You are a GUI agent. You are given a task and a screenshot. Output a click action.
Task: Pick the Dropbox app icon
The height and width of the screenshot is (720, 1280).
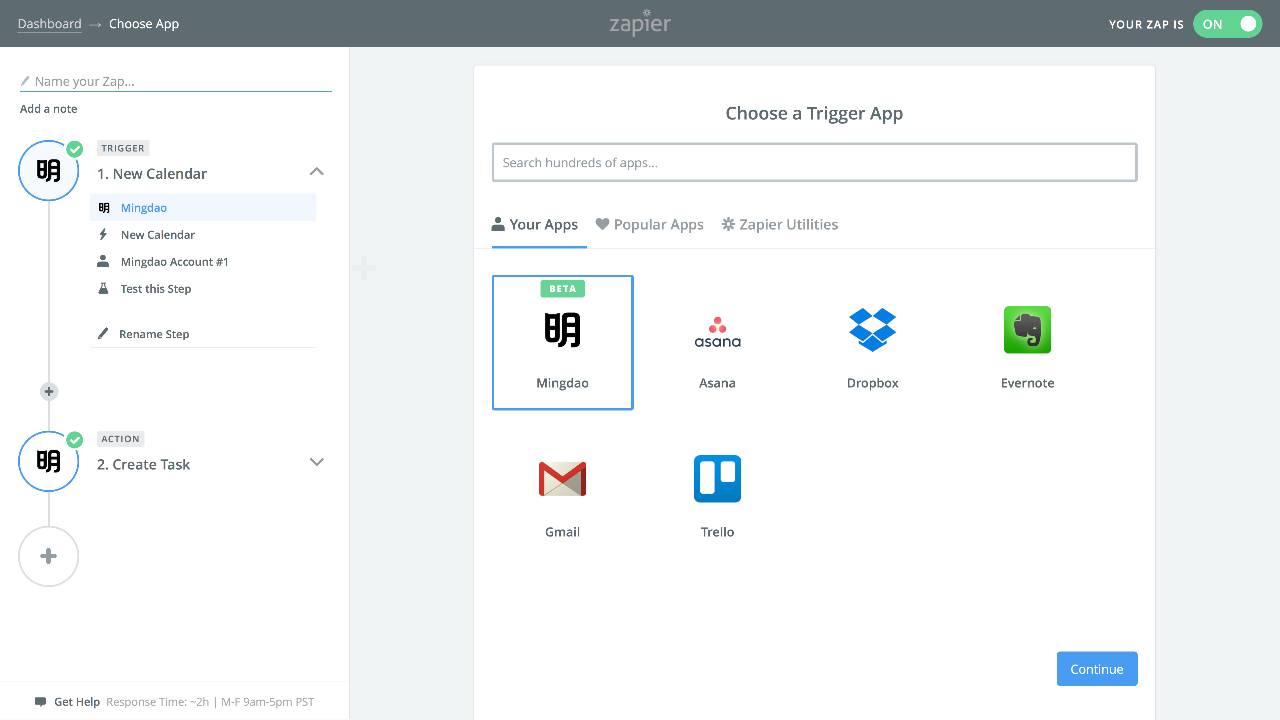[x=872, y=330]
